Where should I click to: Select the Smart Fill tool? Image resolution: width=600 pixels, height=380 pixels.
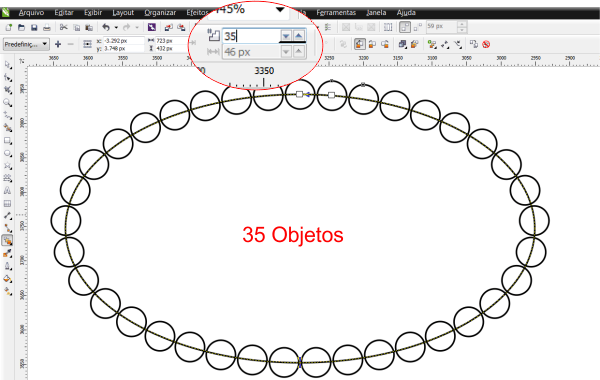pos(8,128)
